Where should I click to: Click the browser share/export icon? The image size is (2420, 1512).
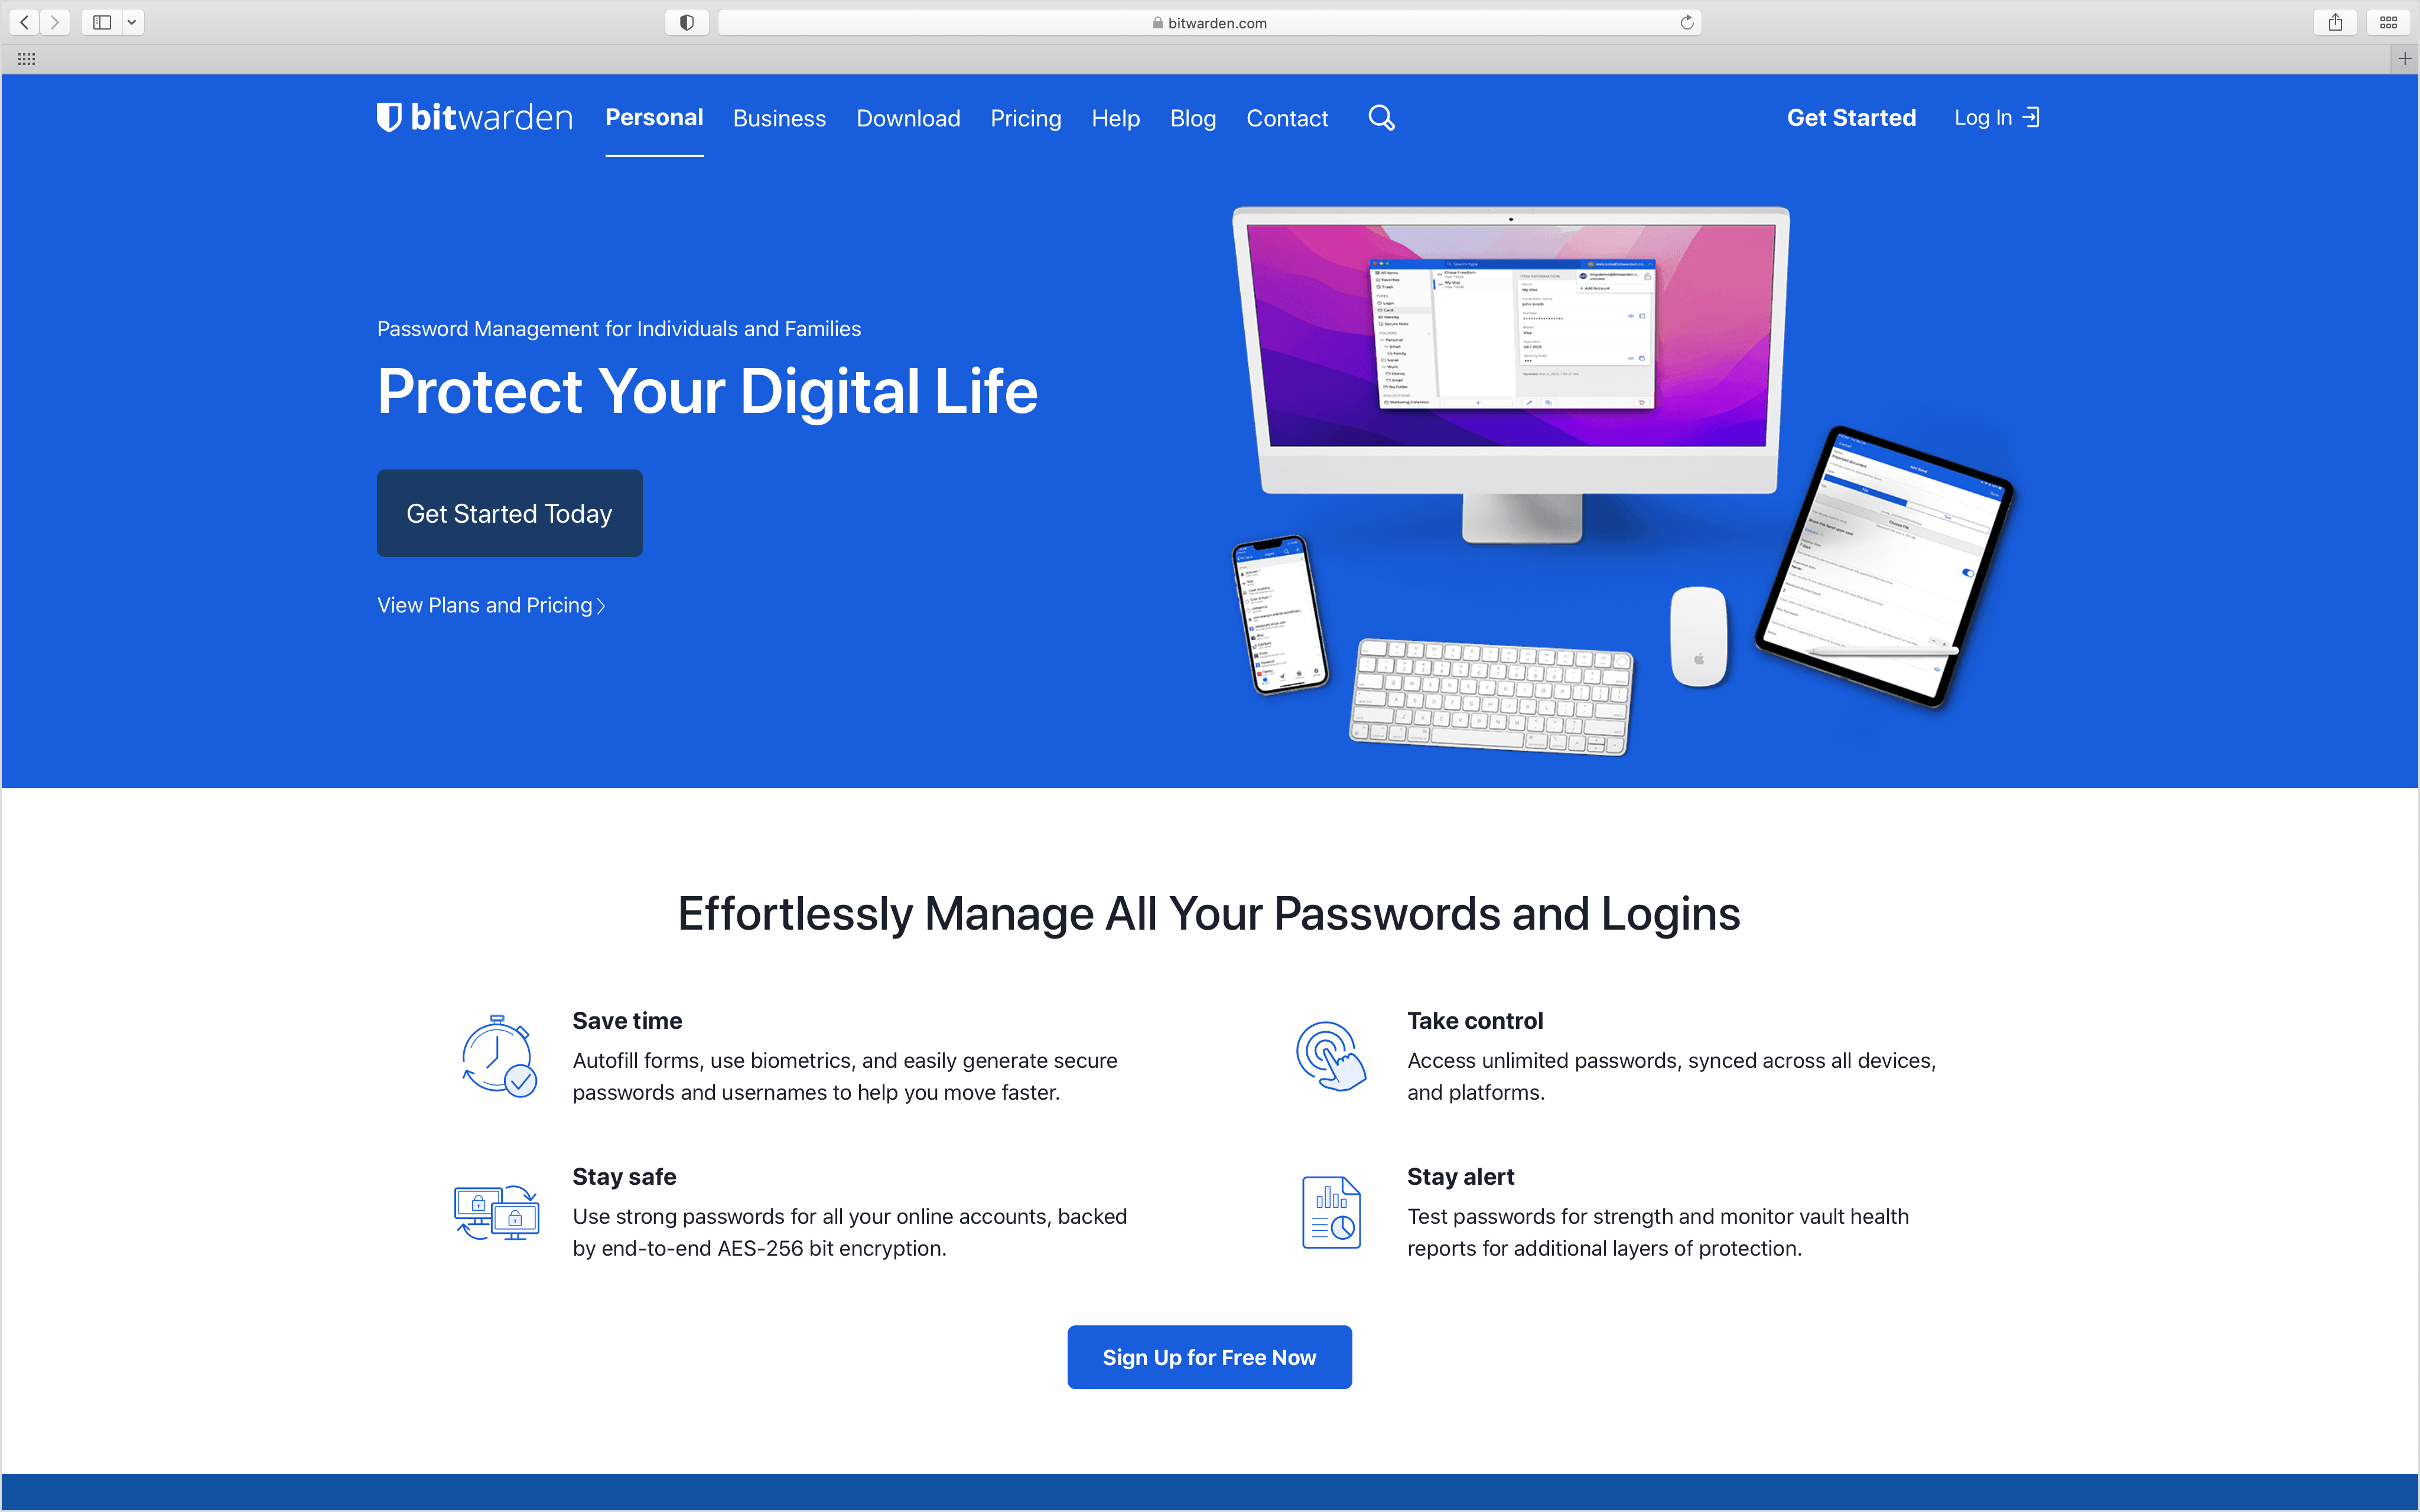[x=2336, y=21]
